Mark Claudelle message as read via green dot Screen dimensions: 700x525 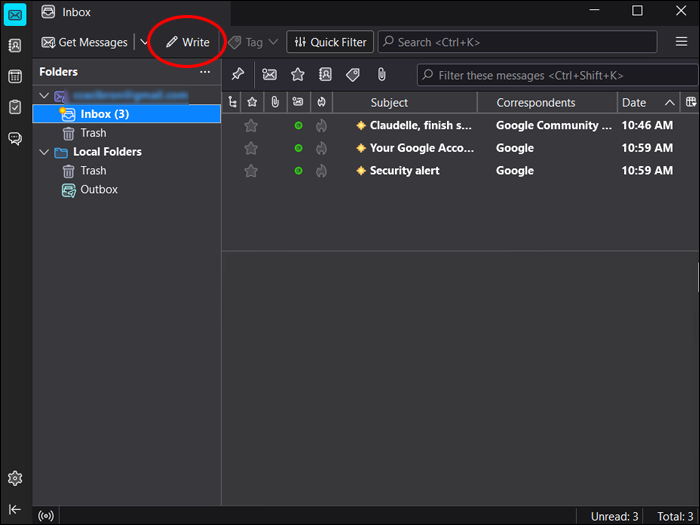[299, 126]
